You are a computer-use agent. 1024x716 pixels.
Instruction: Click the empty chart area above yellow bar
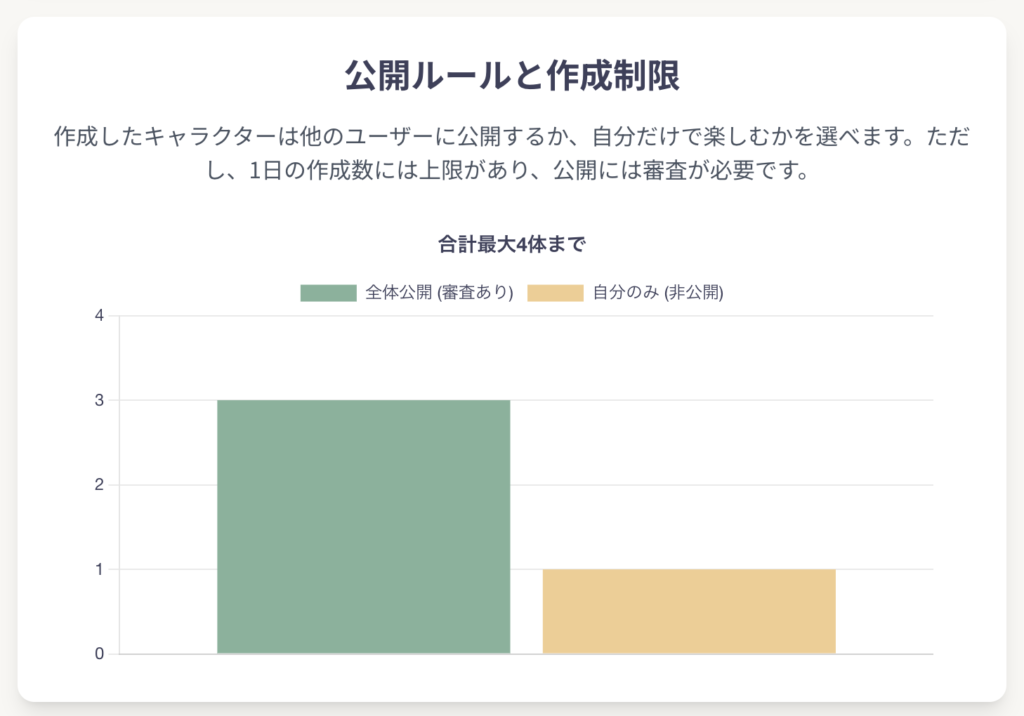[x=689, y=442]
